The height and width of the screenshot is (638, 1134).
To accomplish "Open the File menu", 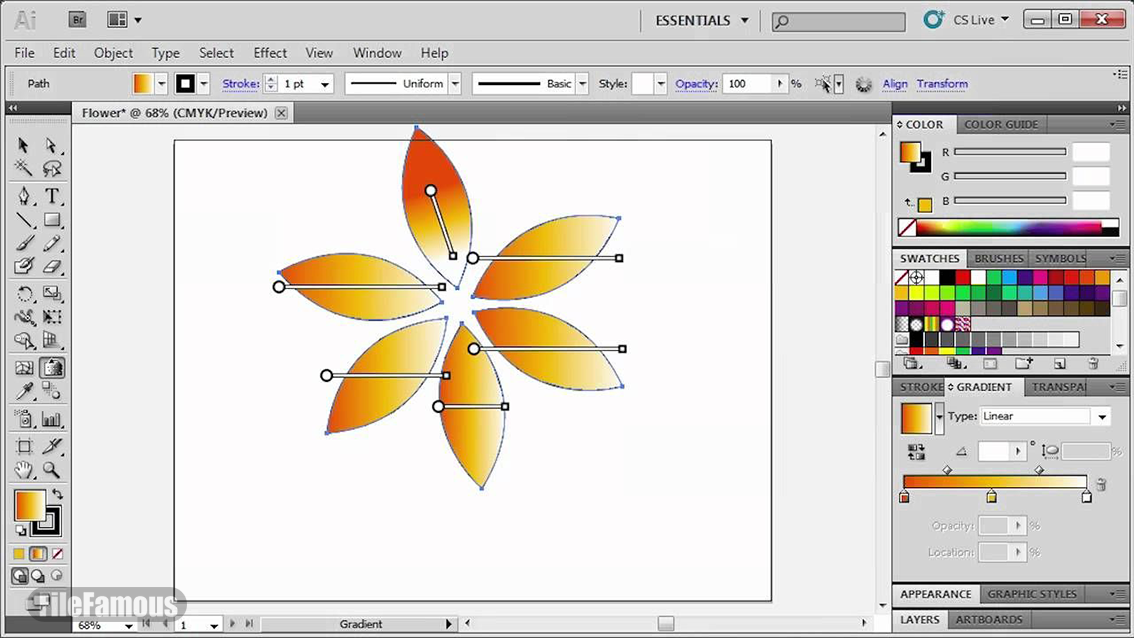I will point(25,53).
